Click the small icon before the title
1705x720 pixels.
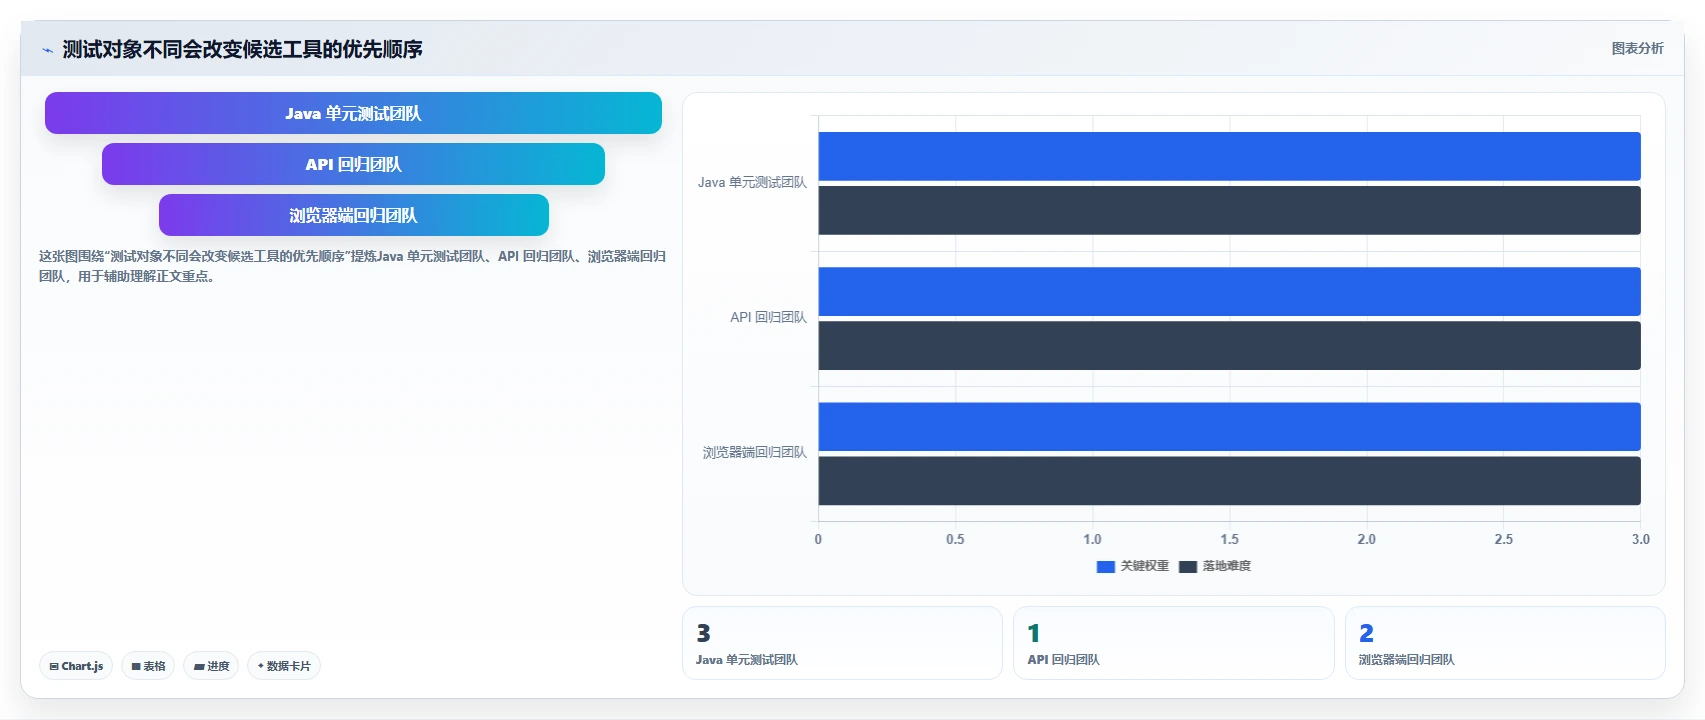[47, 50]
